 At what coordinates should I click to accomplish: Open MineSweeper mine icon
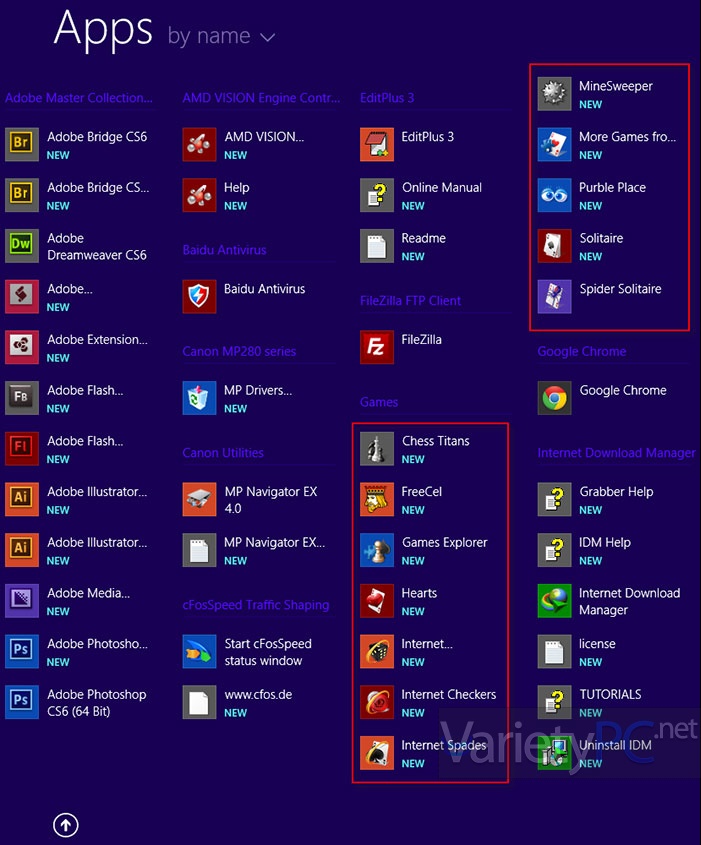tap(554, 94)
